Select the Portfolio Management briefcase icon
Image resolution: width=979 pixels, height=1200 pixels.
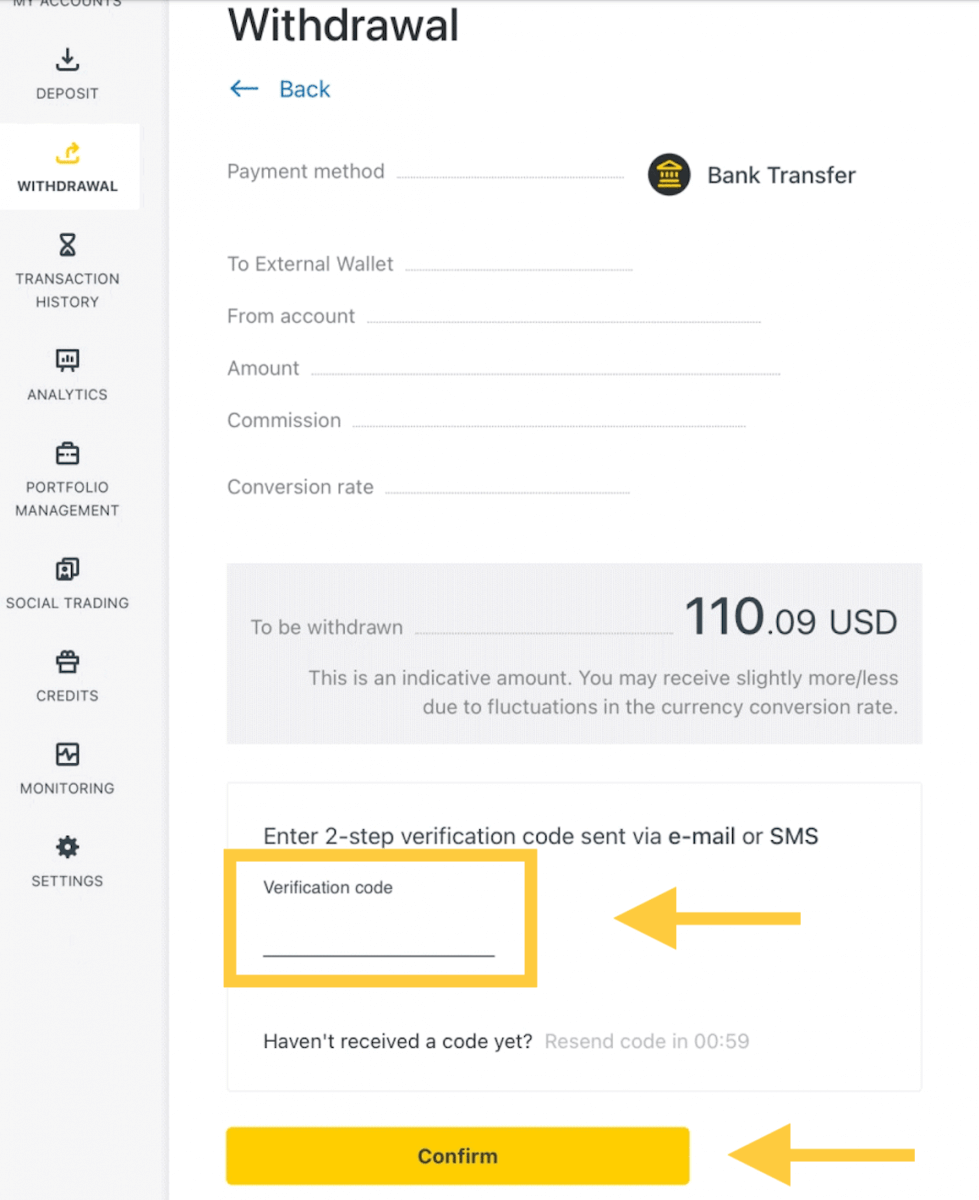pyautogui.click(x=66, y=453)
